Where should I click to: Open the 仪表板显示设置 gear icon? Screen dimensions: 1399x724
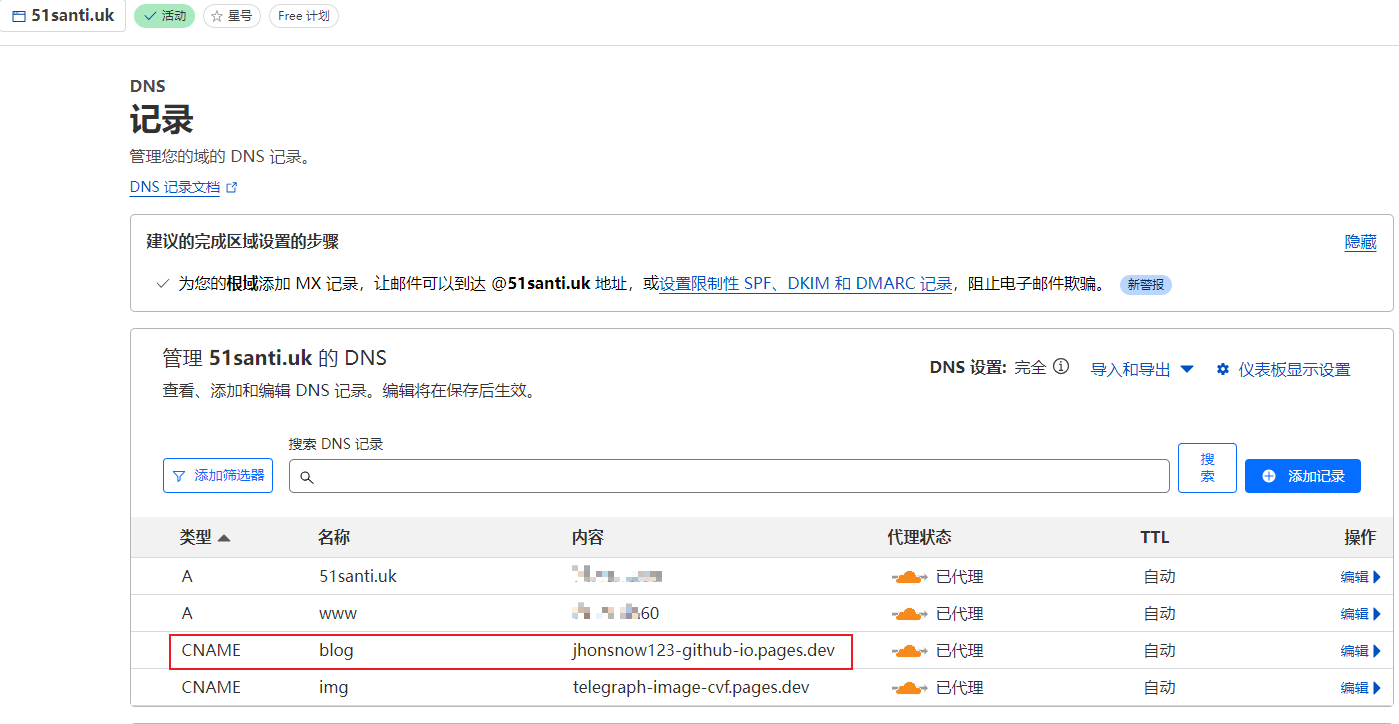(1222, 368)
